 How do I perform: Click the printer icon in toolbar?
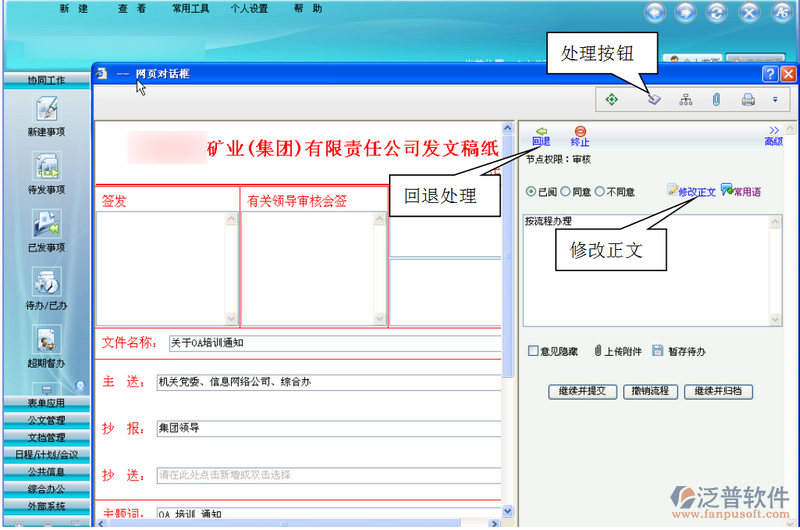[x=747, y=99]
